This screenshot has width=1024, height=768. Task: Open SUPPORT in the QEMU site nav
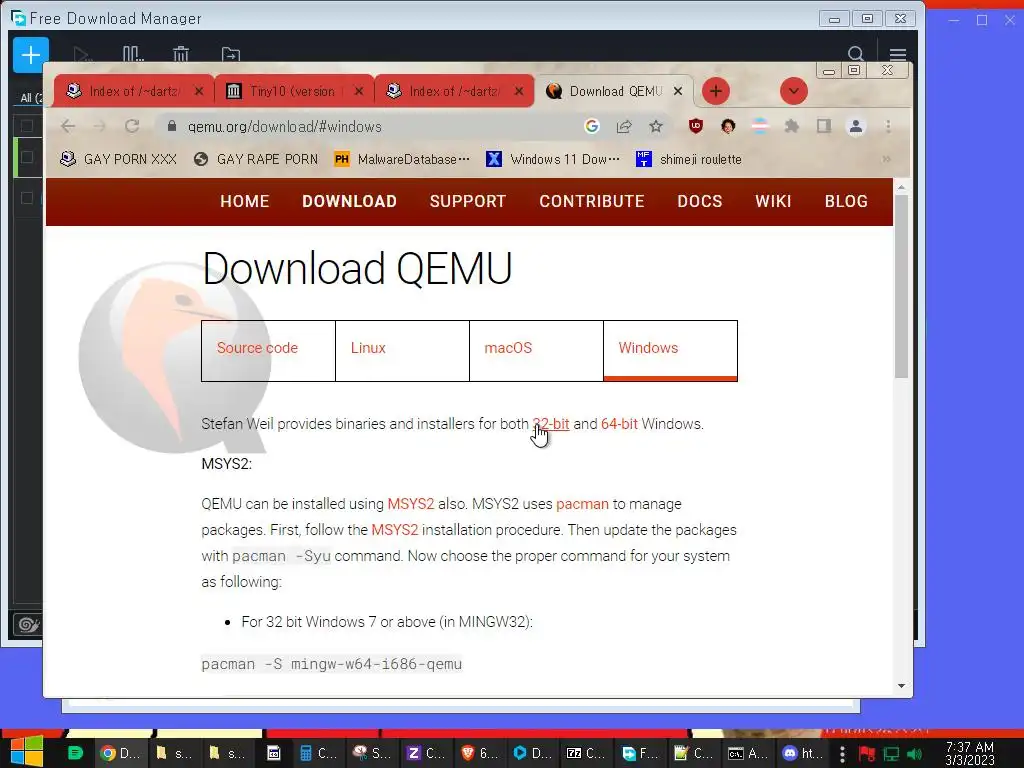[468, 201]
